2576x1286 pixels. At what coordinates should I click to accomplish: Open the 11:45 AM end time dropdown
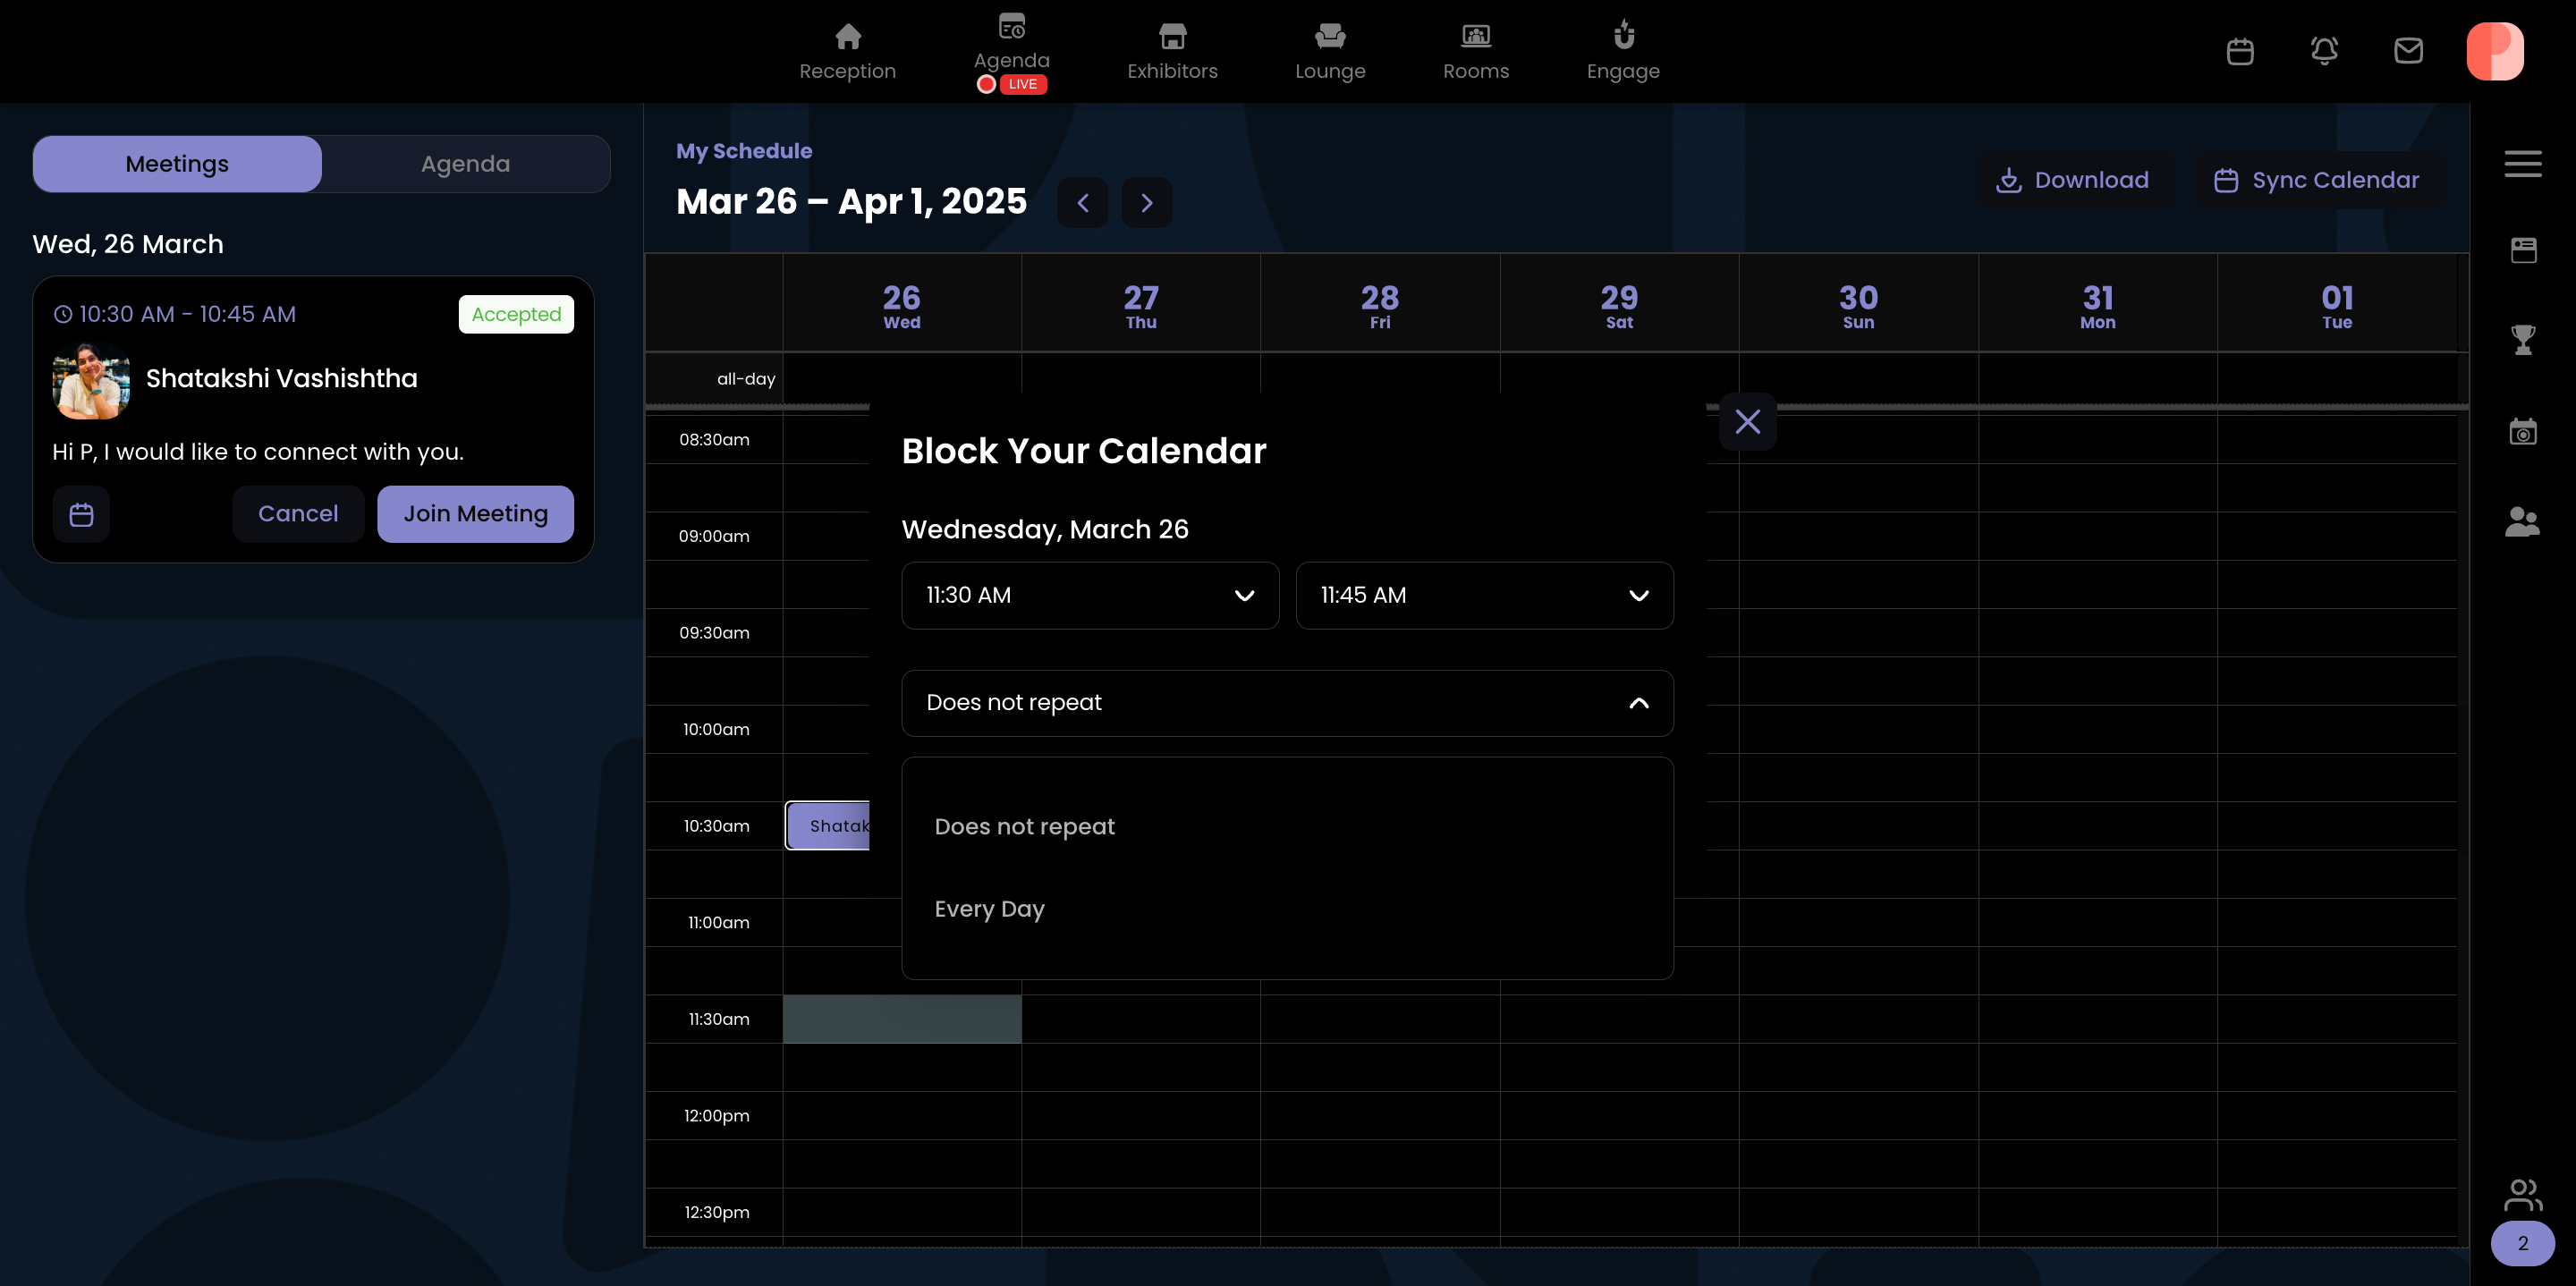coord(1484,595)
